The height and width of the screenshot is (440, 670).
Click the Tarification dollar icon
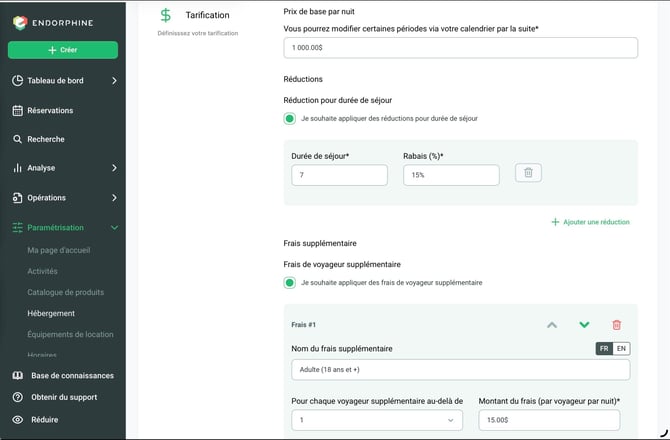coord(165,15)
